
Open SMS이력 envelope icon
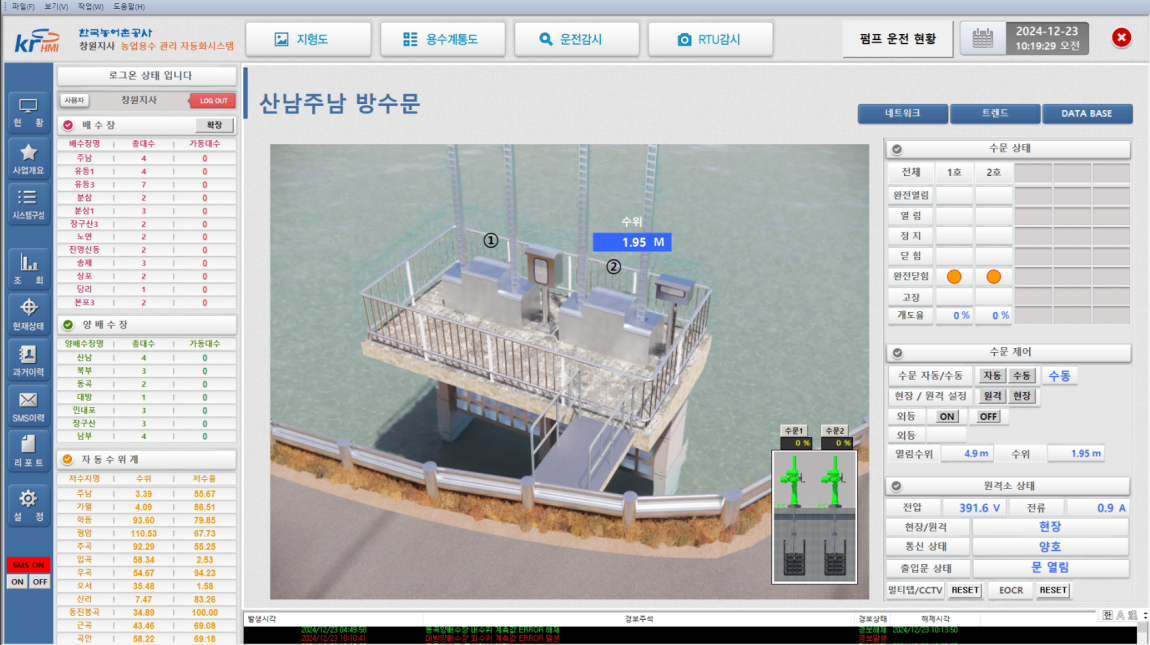click(28, 406)
